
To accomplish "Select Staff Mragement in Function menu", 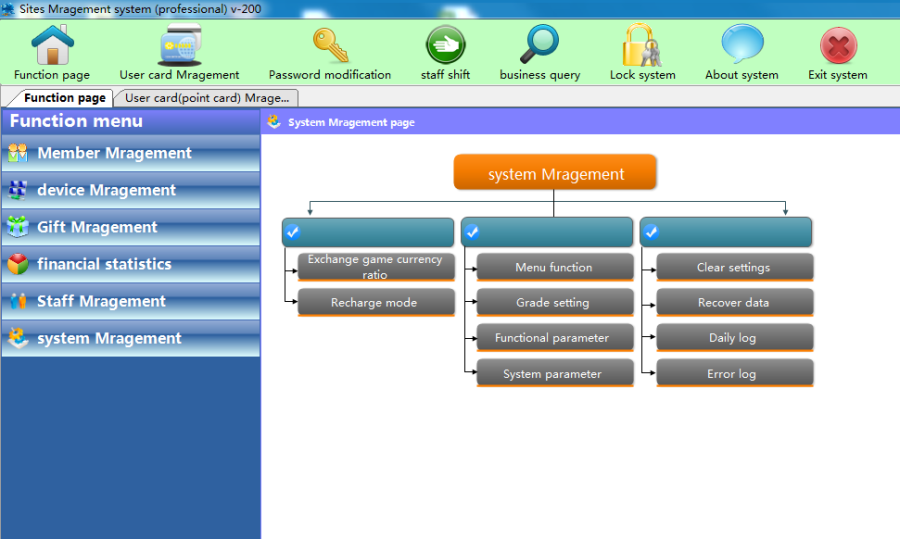I will (x=131, y=301).
